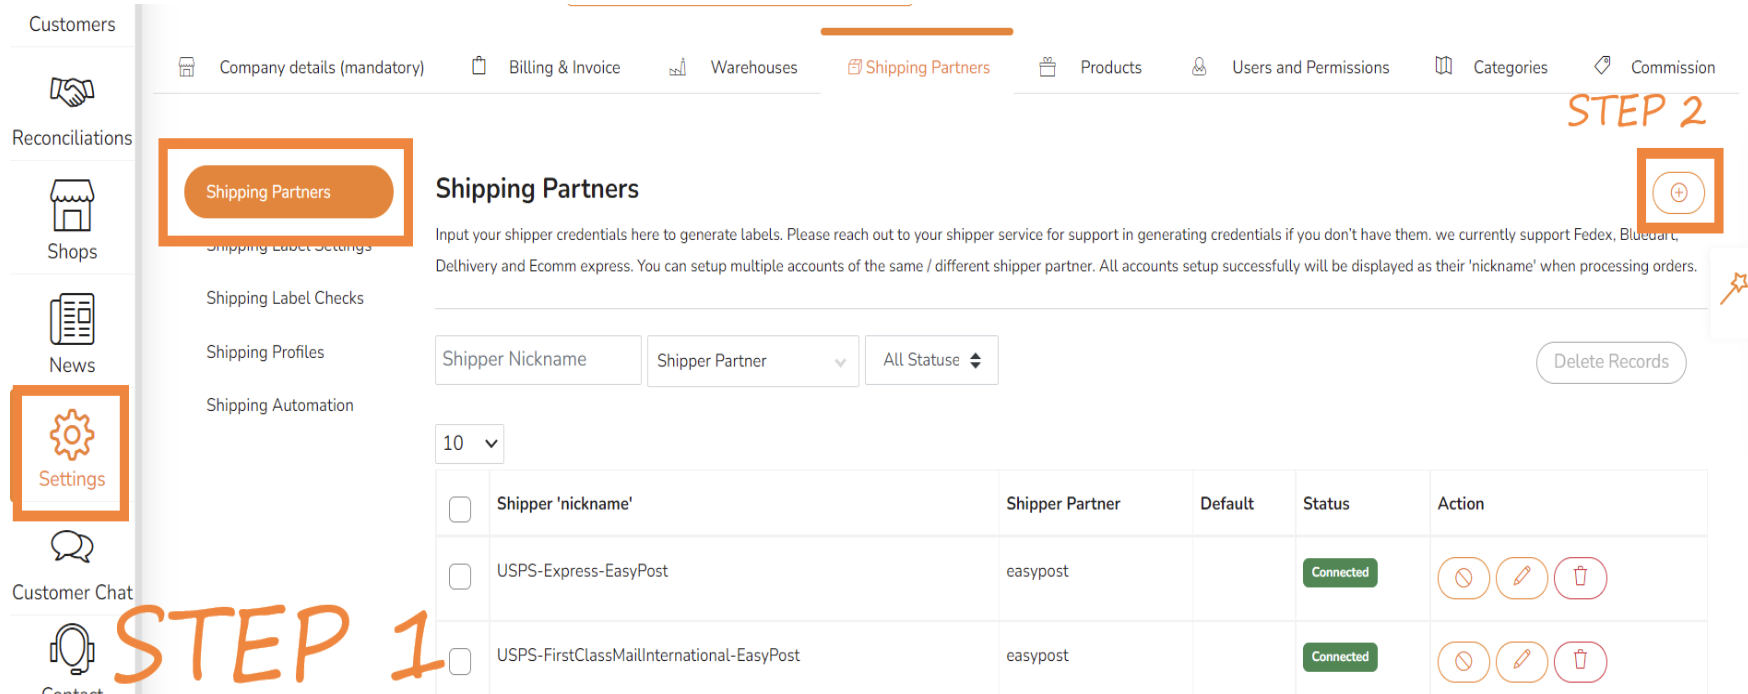The image size is (1748, 694).
Task: Delete USPS-Express-EasyPost using trash icon
Action: tap(1580, 577)
